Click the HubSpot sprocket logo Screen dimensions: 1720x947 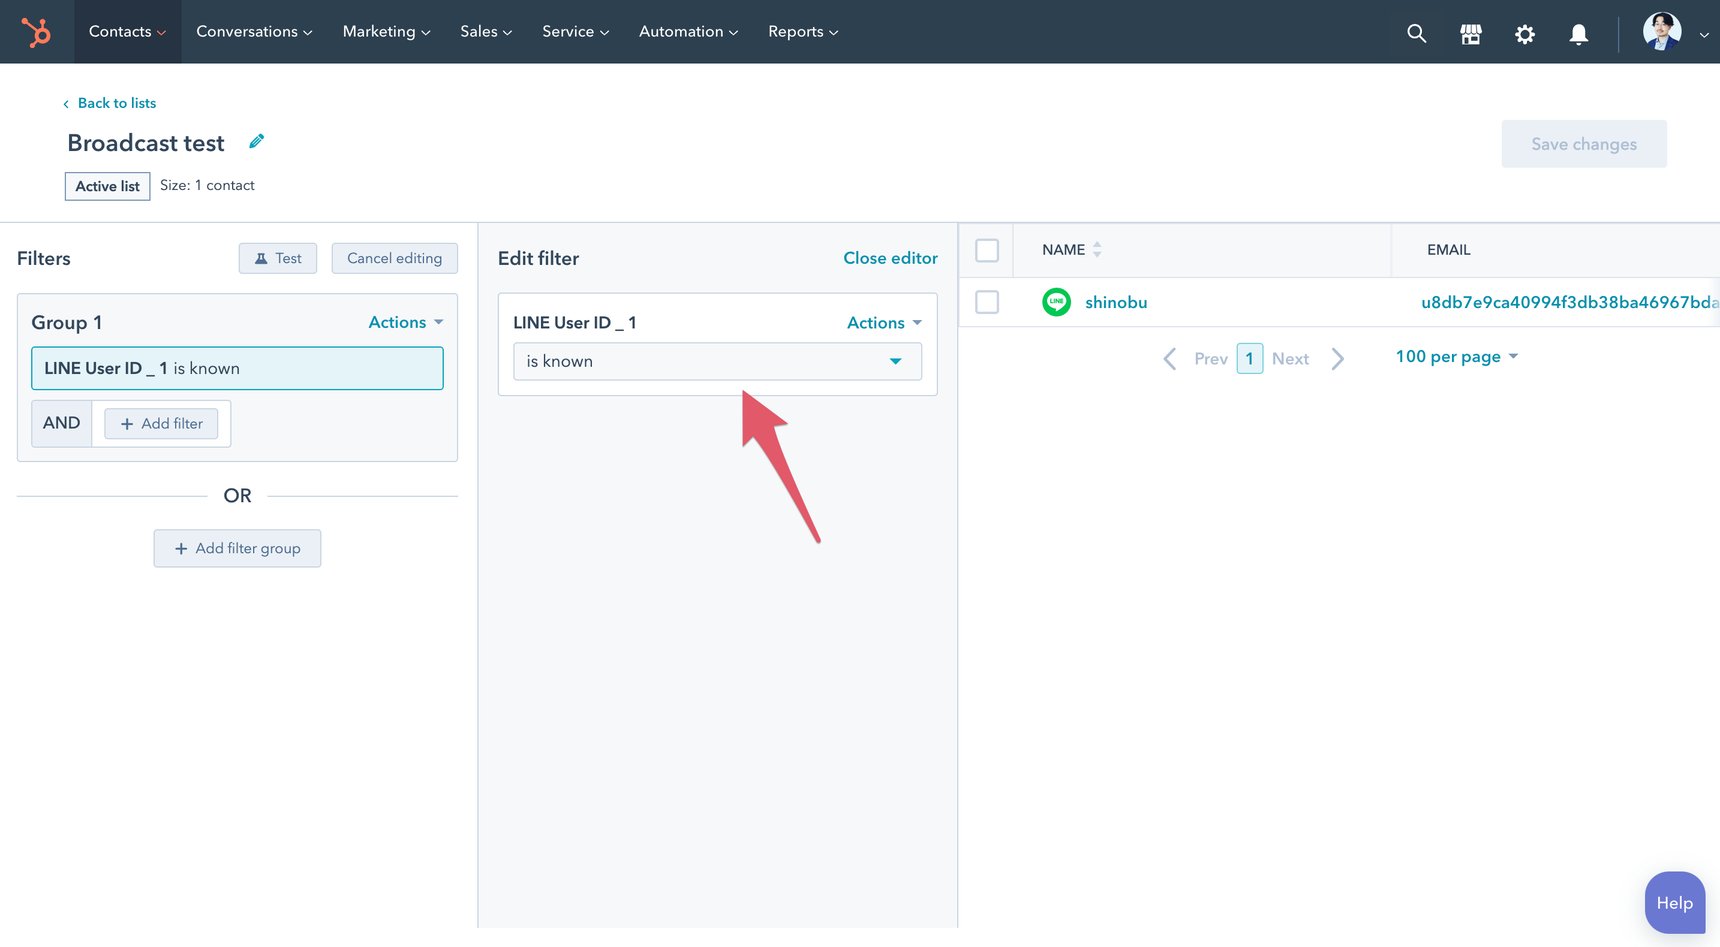tap(37, 31)
